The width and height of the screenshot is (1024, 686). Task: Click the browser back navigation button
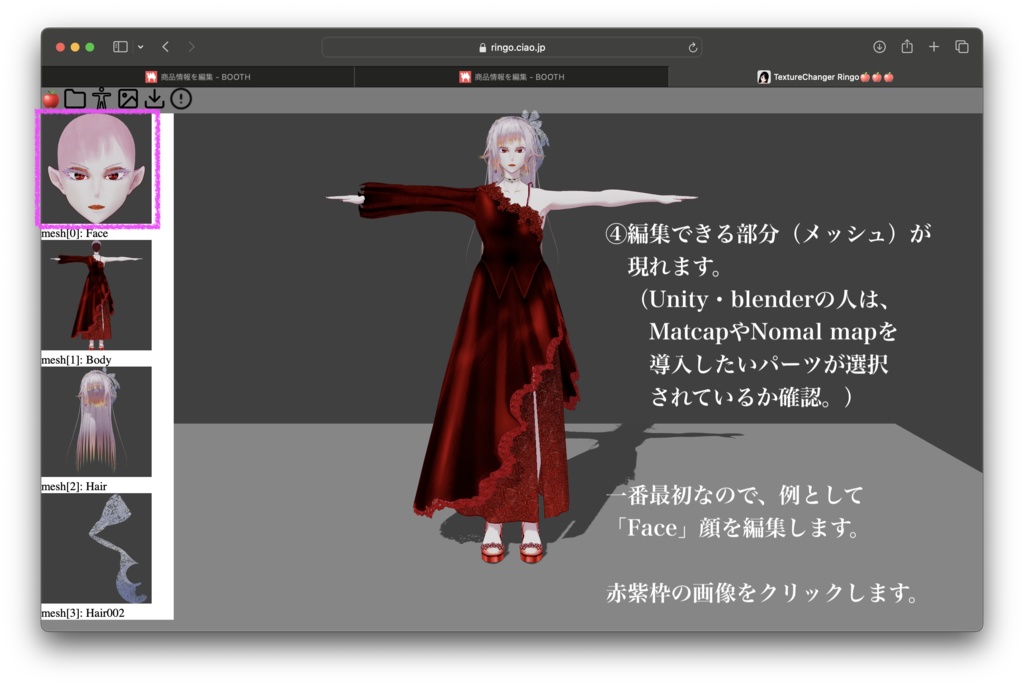click(165, 46)
